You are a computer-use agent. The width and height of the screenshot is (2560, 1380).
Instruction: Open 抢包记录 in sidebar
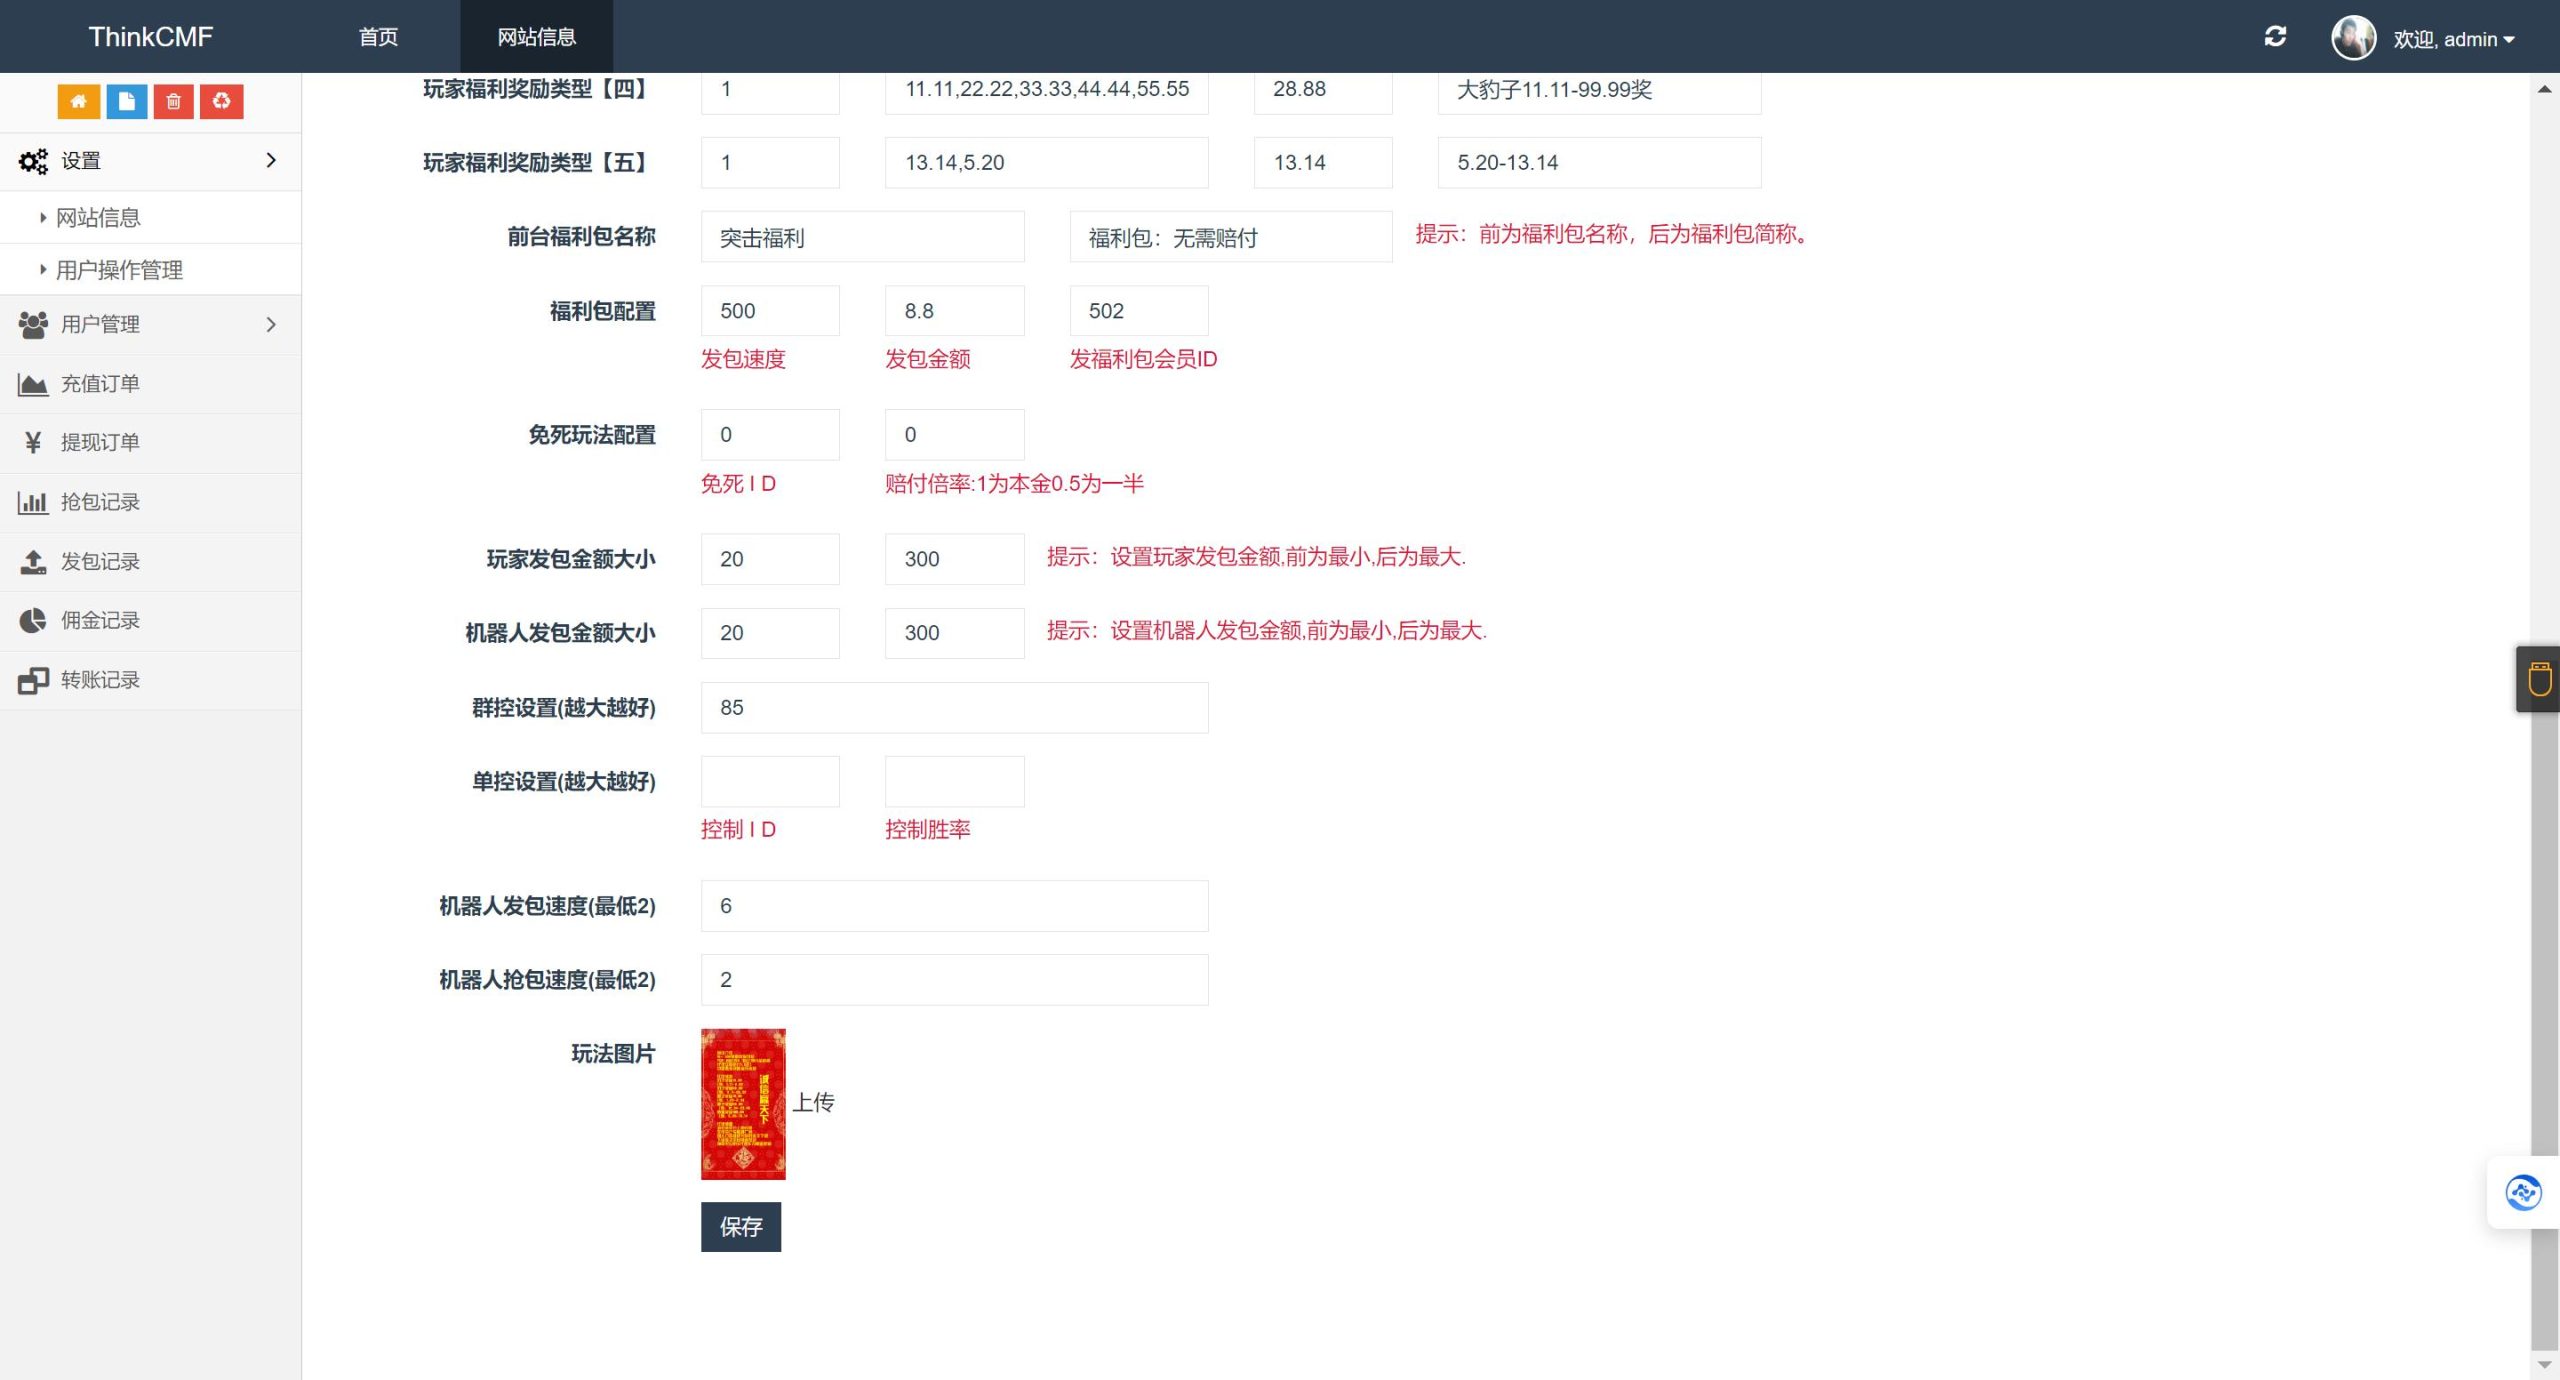100,502
